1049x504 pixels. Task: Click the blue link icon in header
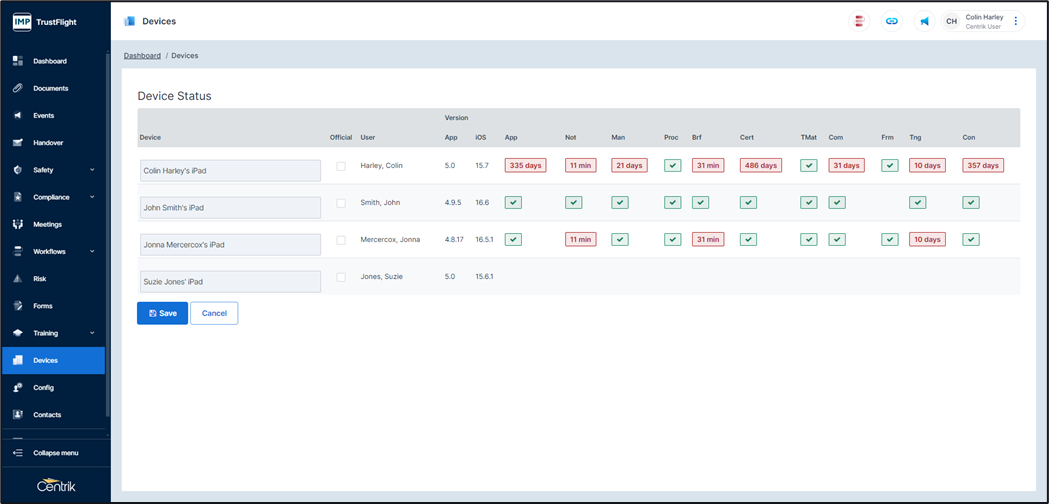[x=892, y=21]
